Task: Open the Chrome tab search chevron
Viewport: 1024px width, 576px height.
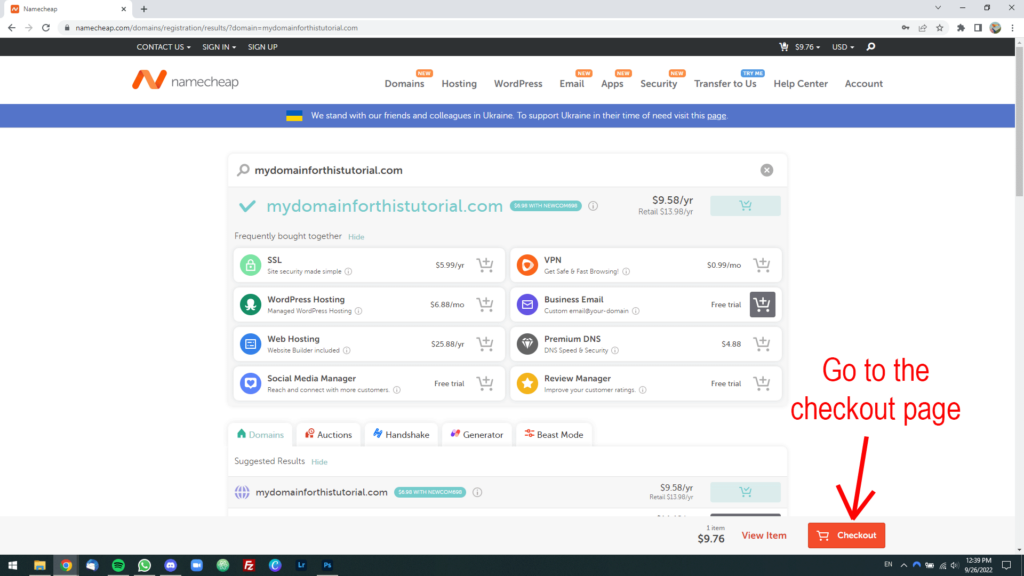Action: pos(938,8)
